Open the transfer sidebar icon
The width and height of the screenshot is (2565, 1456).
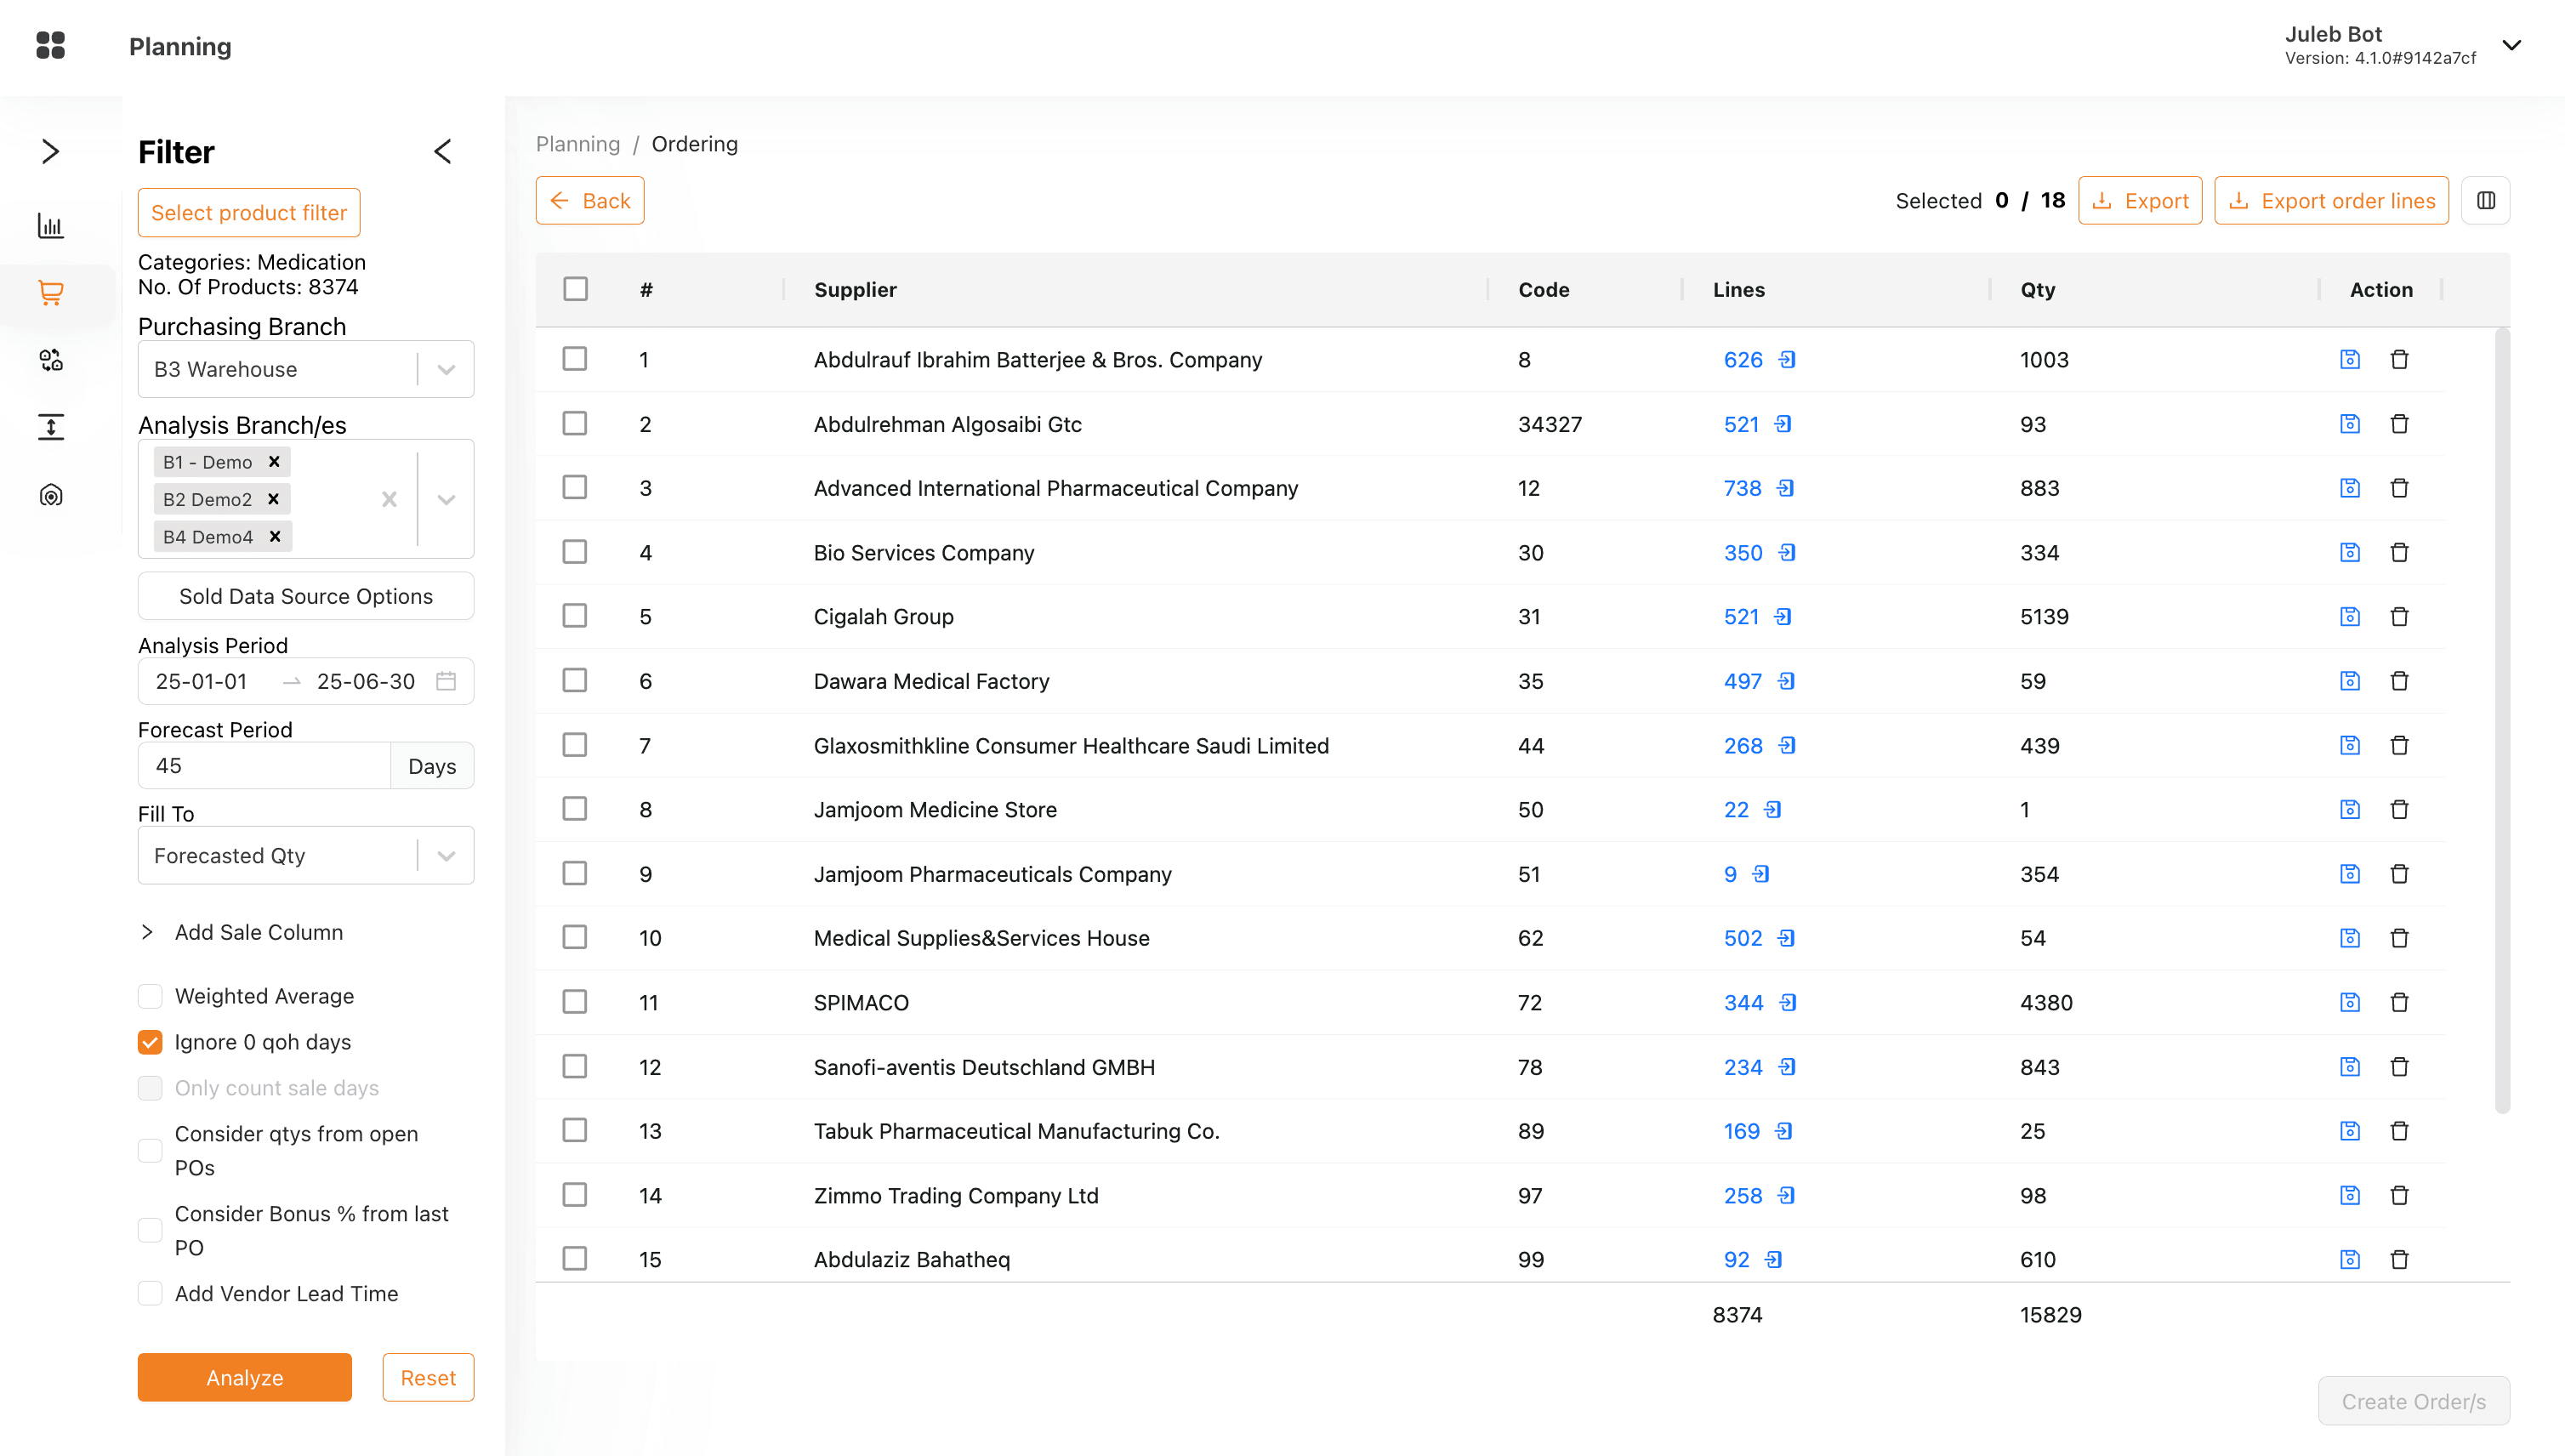click(50, 360)
